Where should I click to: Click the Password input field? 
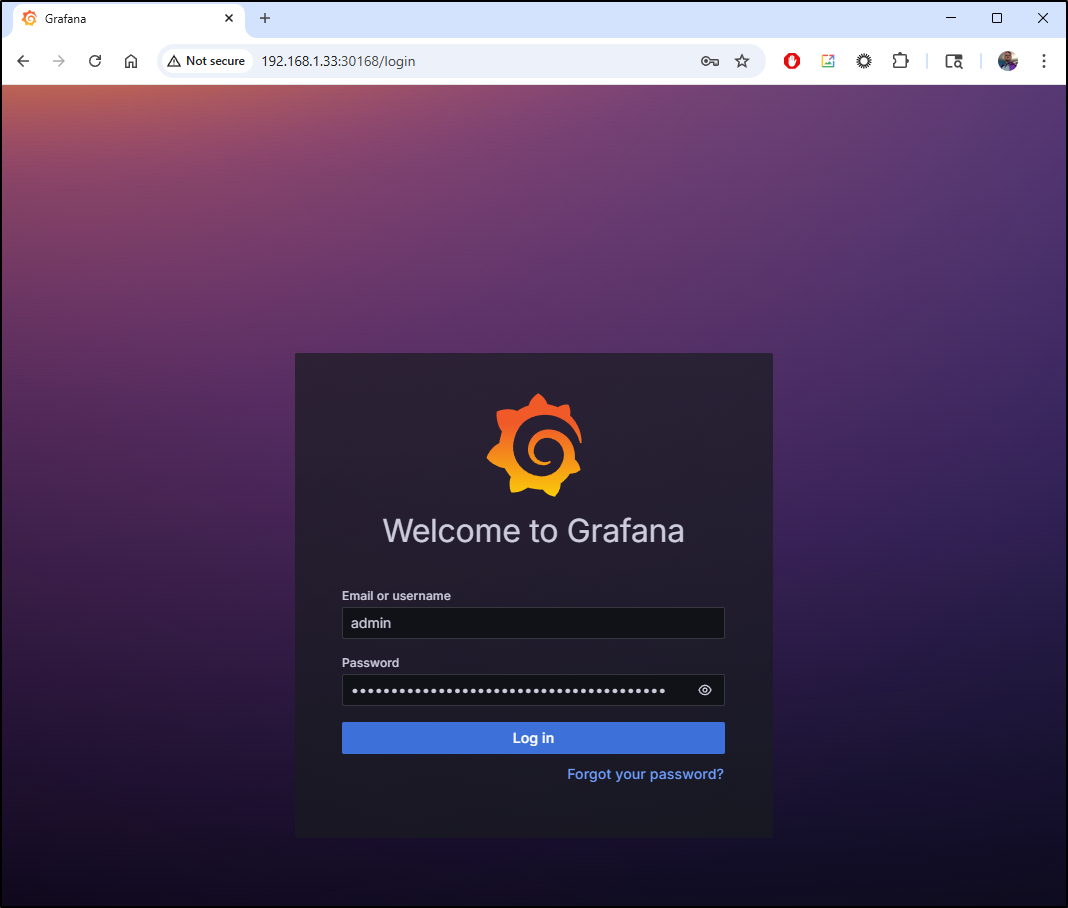tap(533, 690)
